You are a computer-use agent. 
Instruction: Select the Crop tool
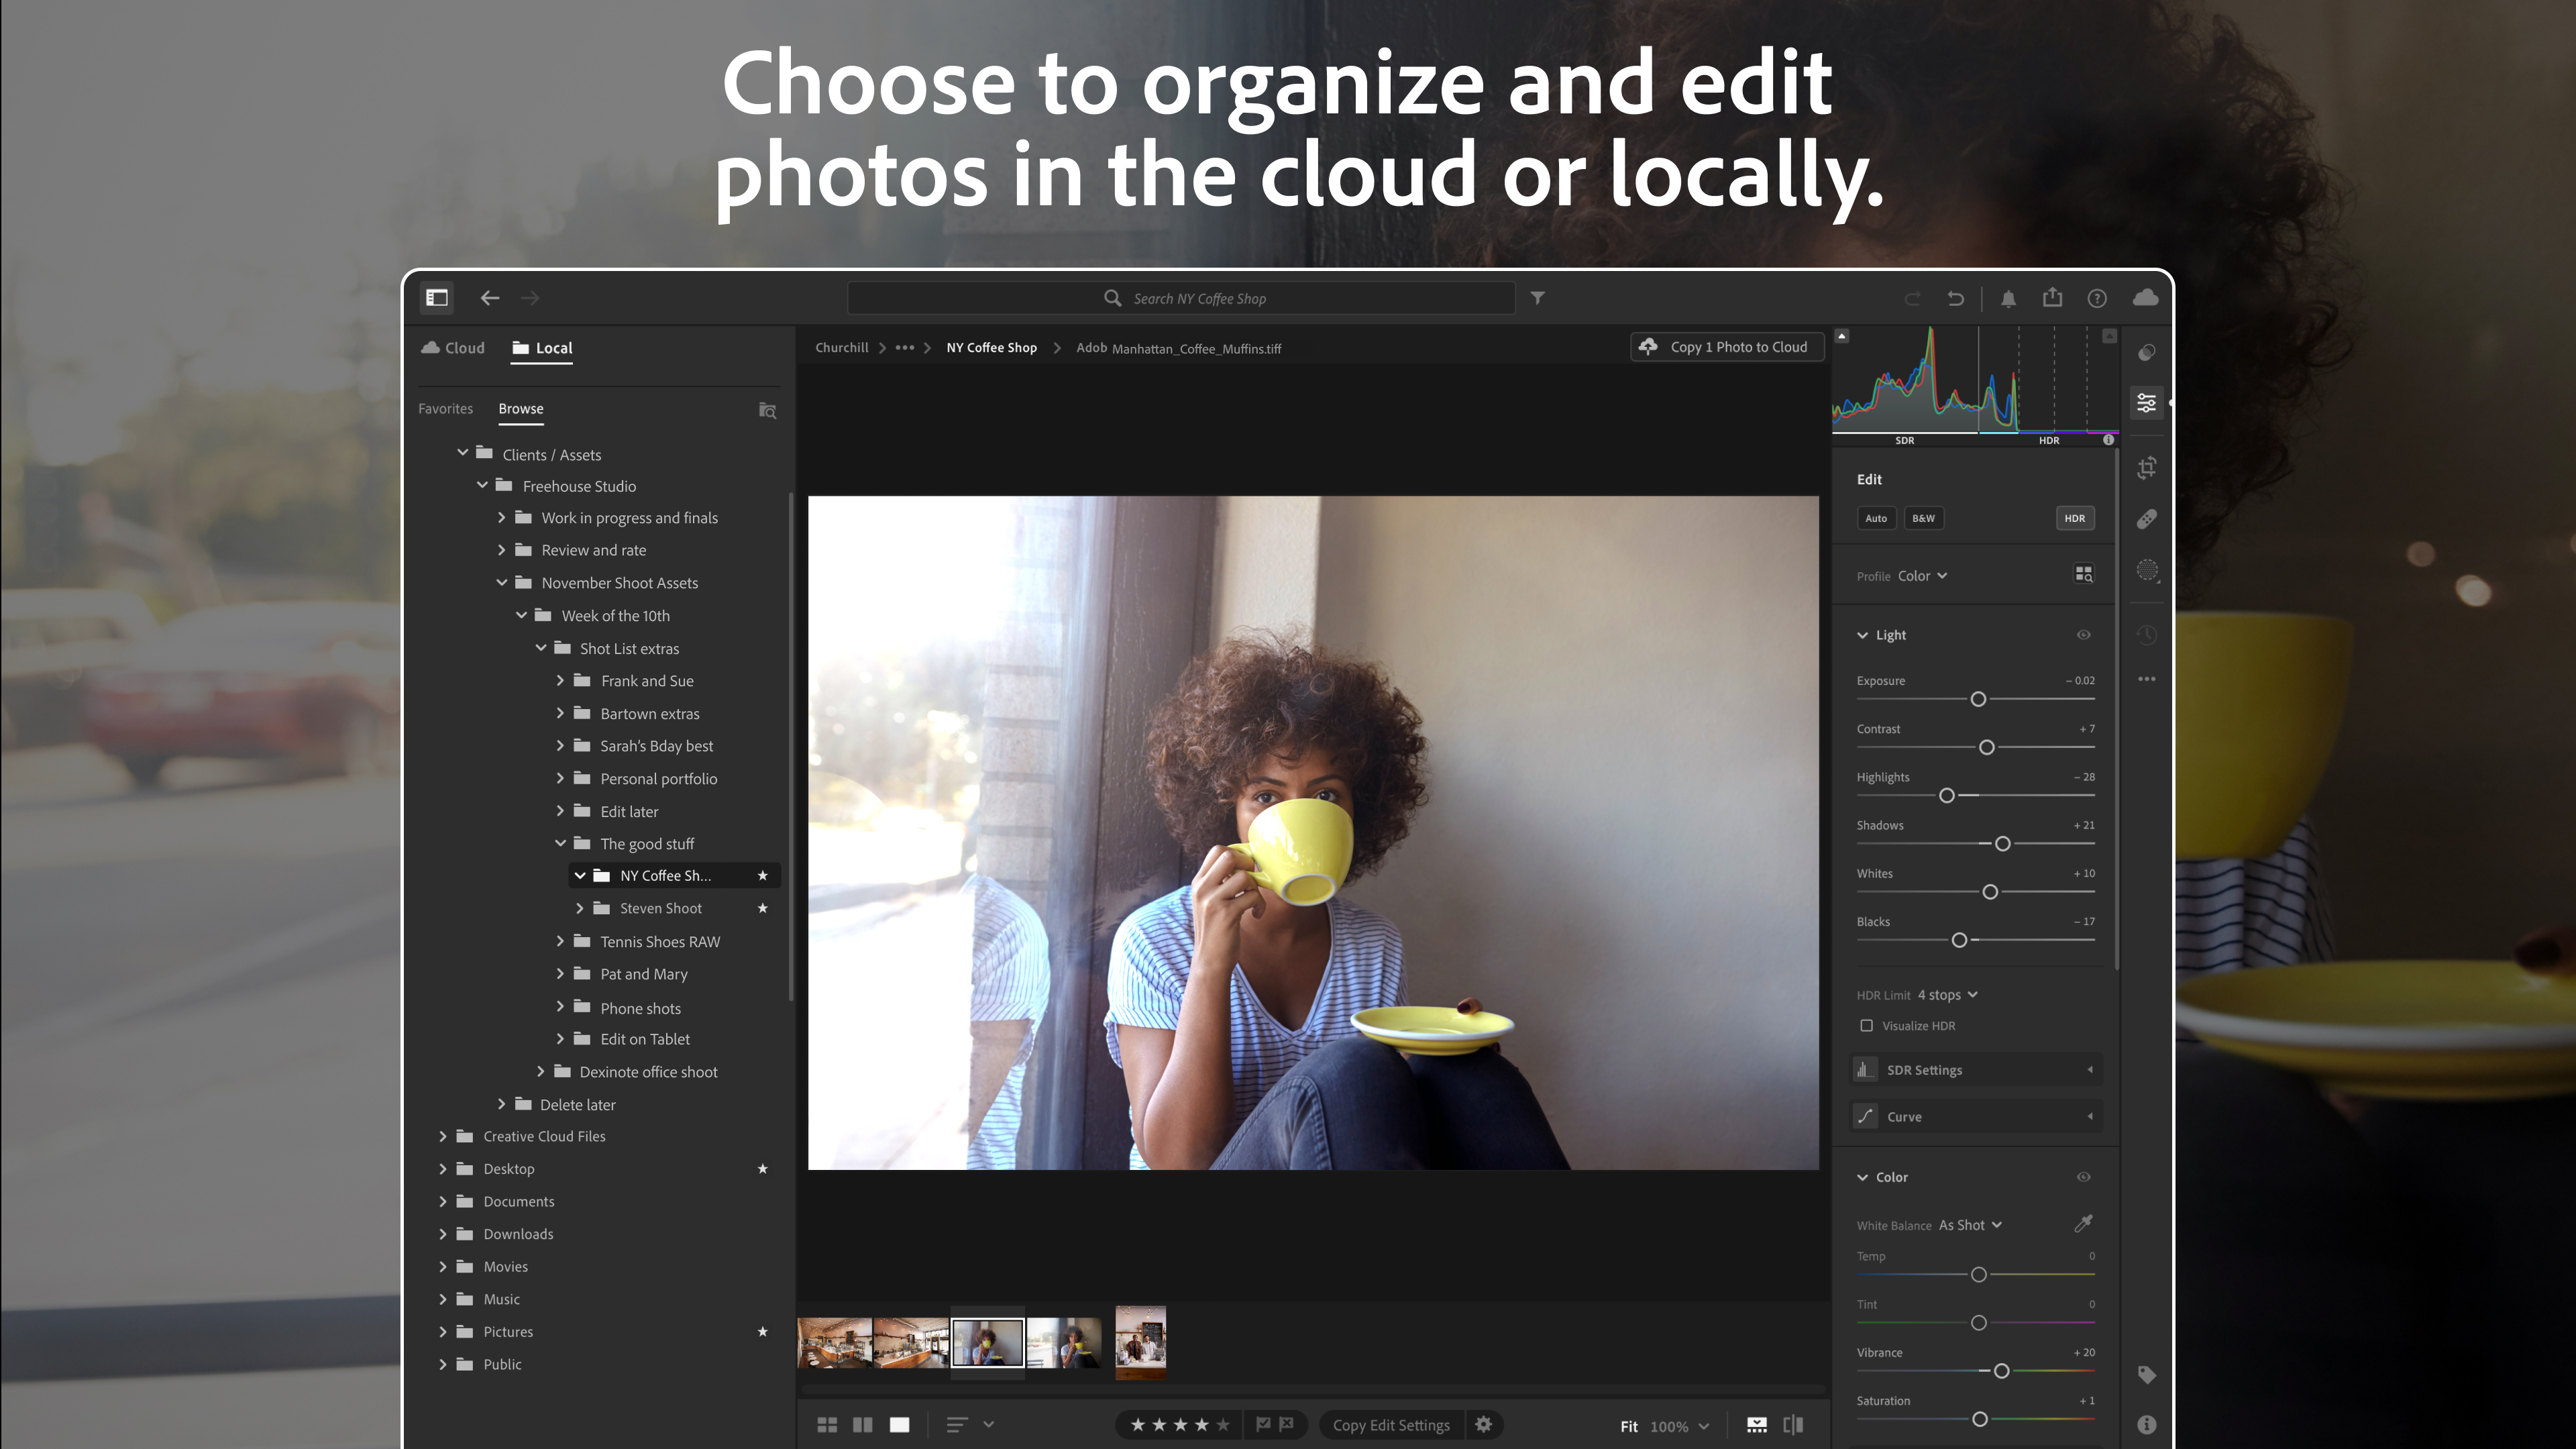[x=2147, y=468]
